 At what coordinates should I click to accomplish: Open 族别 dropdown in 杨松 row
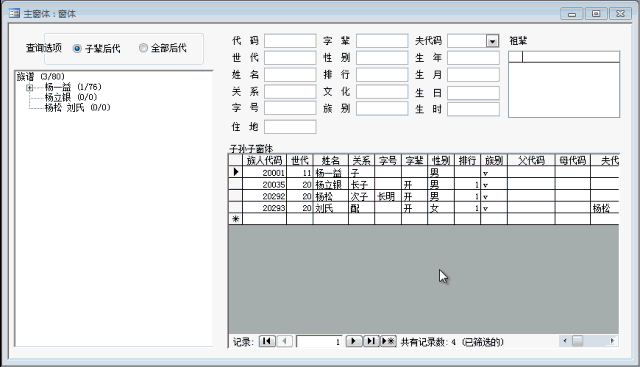(485, 197)
